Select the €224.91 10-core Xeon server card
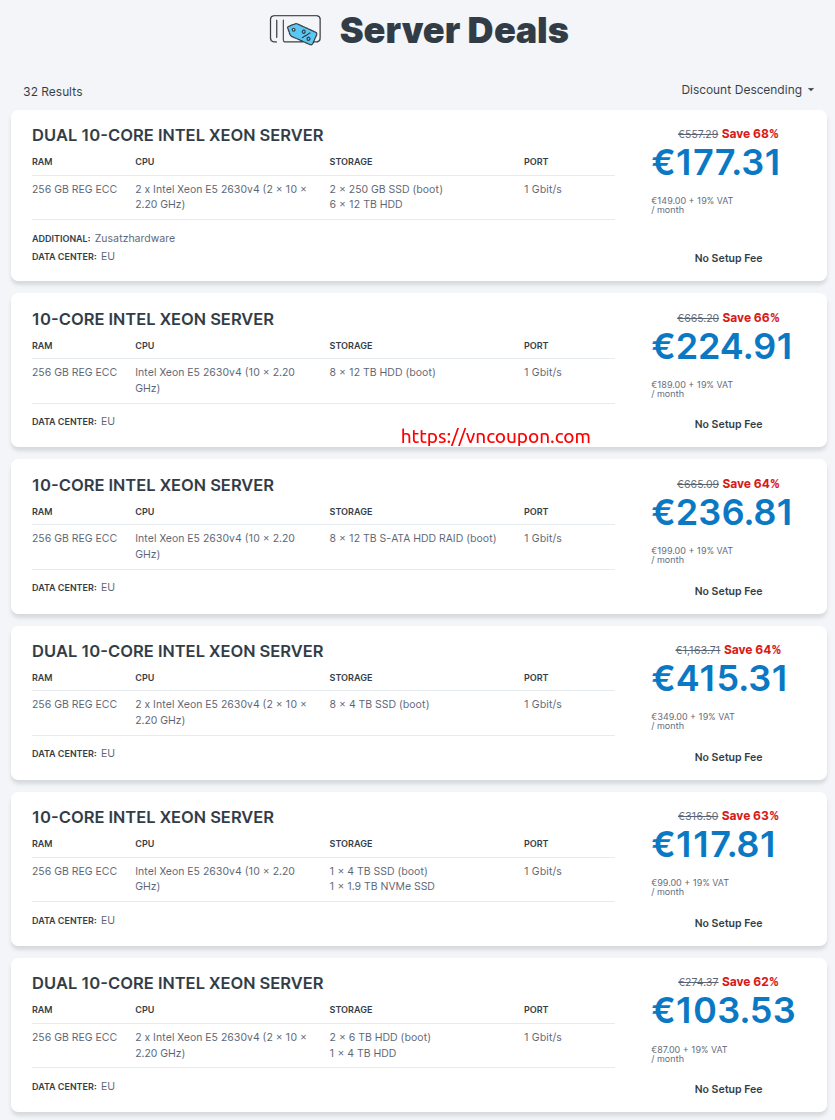Screen dimensions: 835x1120 (419, 370)
